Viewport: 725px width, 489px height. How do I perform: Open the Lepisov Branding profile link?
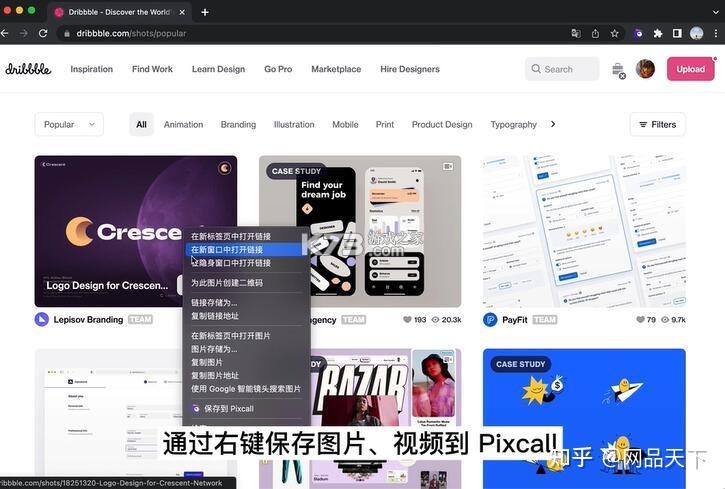88,319
